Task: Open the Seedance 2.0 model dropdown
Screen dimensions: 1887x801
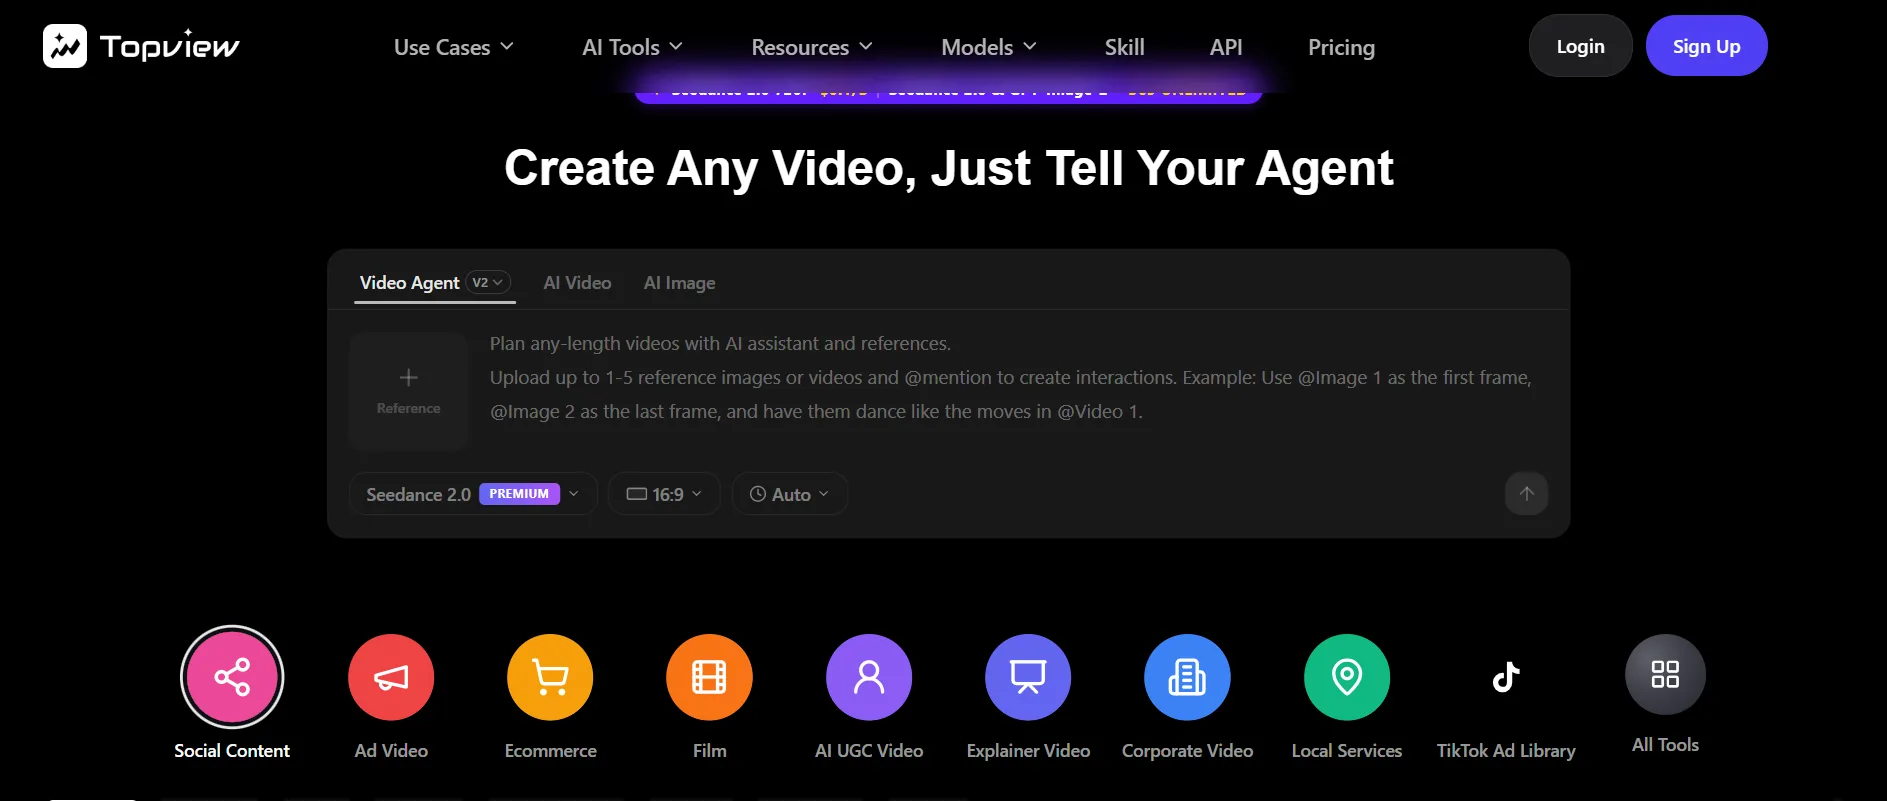Action: 473,494
